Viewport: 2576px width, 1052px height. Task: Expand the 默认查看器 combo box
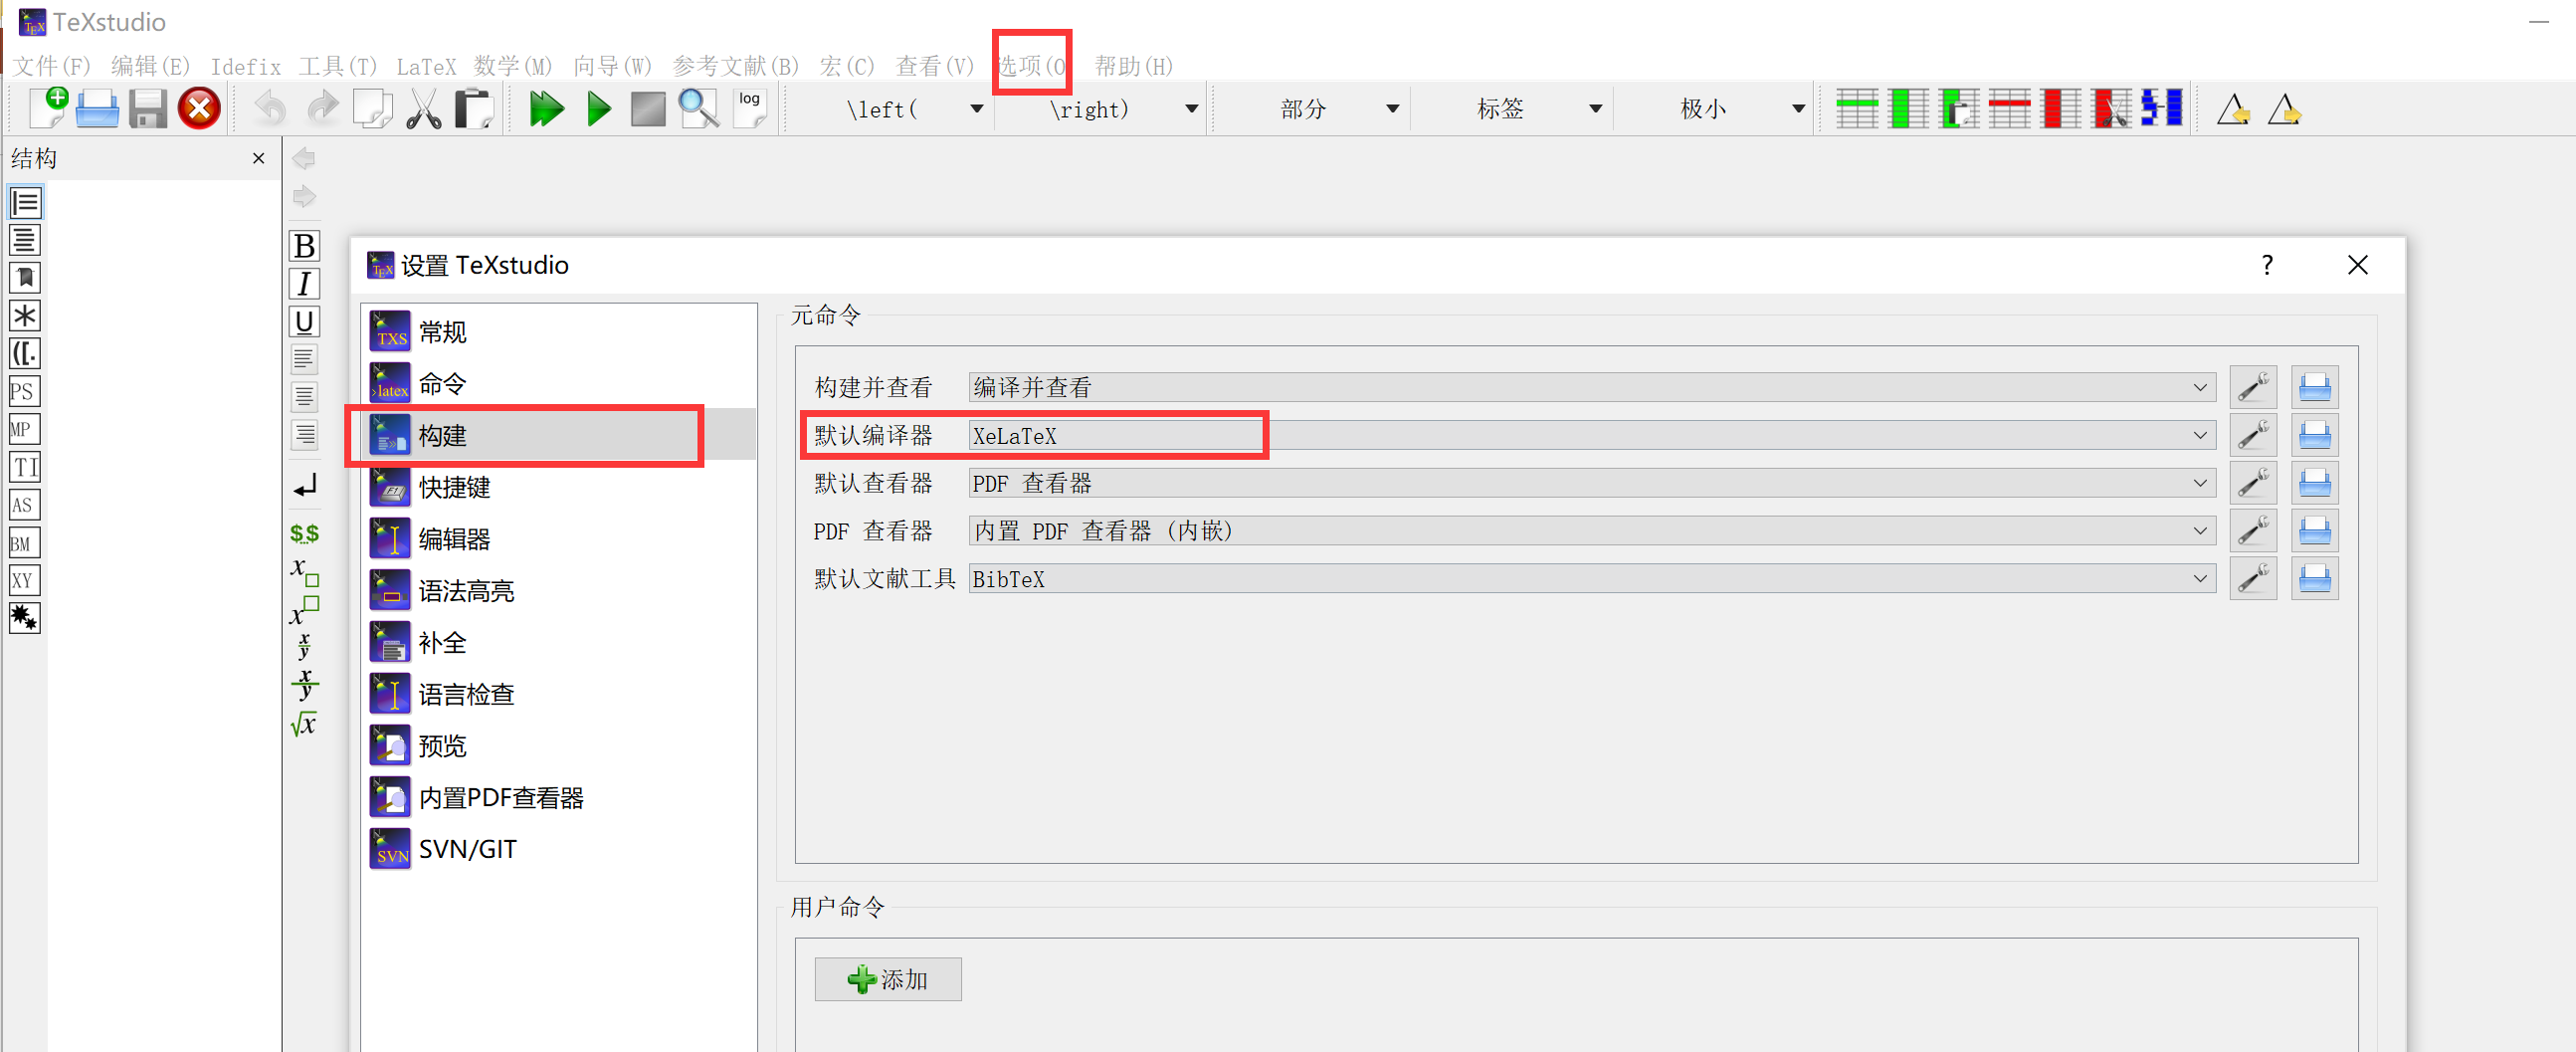click(x=1592, y=483)
